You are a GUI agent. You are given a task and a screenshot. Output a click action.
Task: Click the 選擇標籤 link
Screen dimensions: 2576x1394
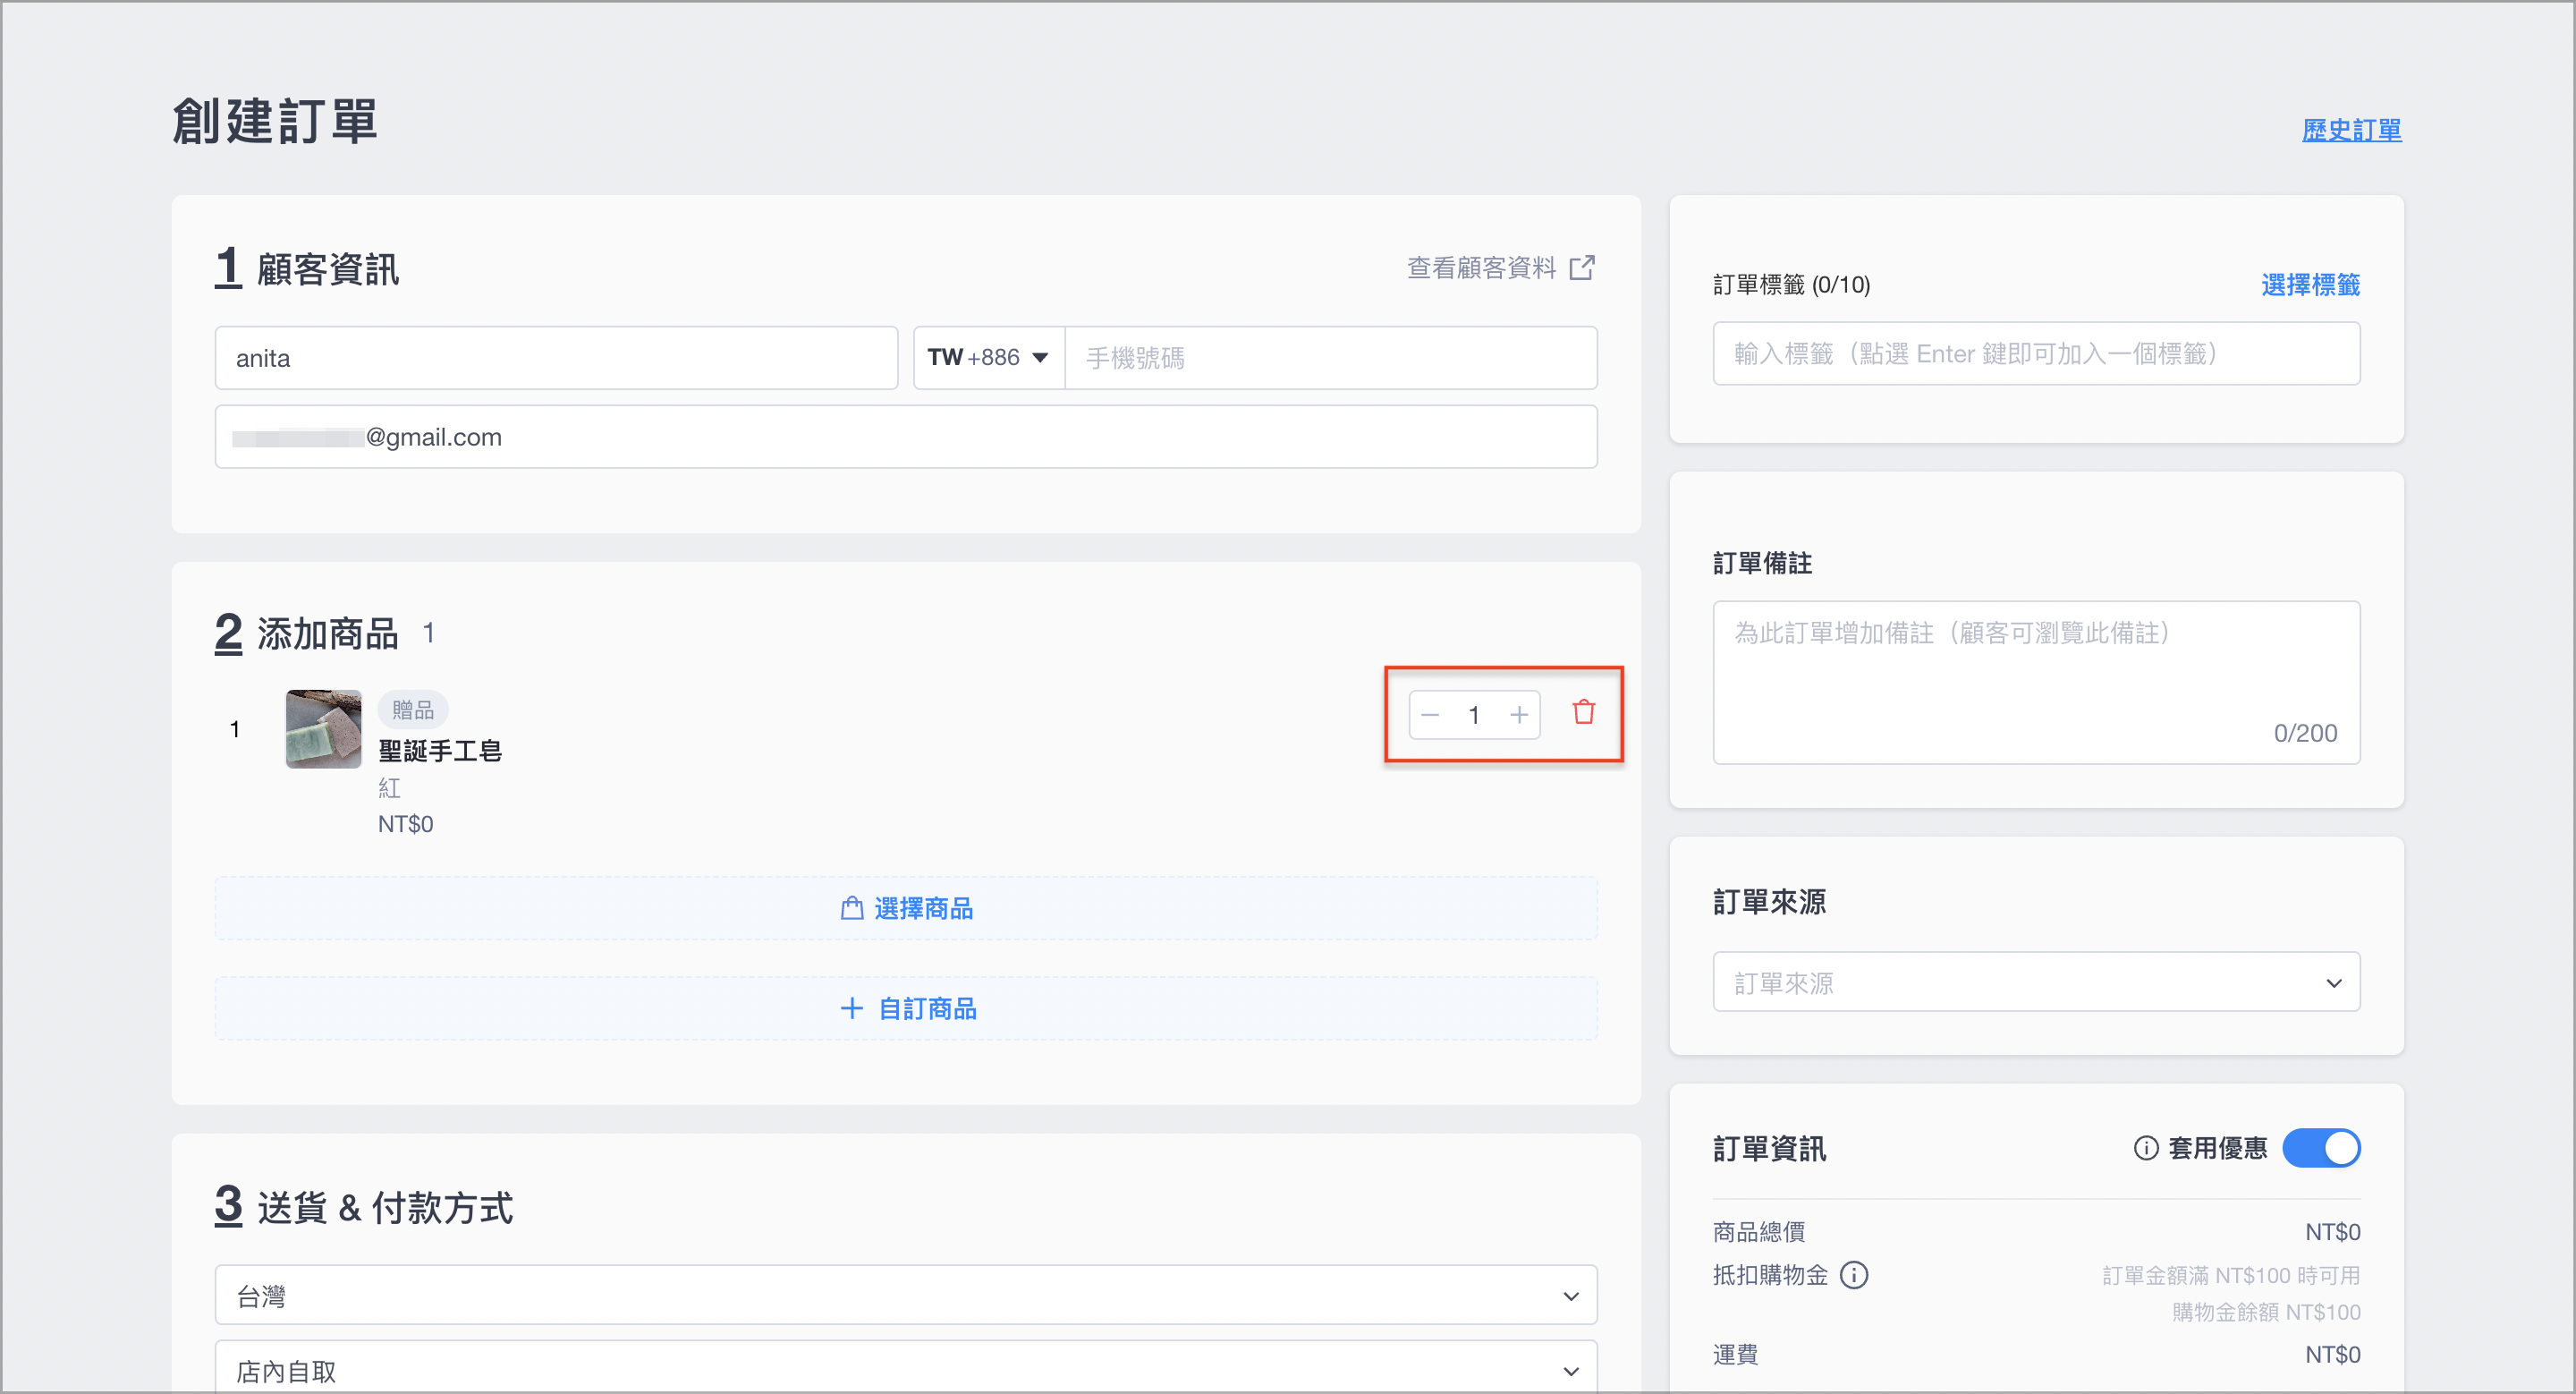tap(2310, 285)
